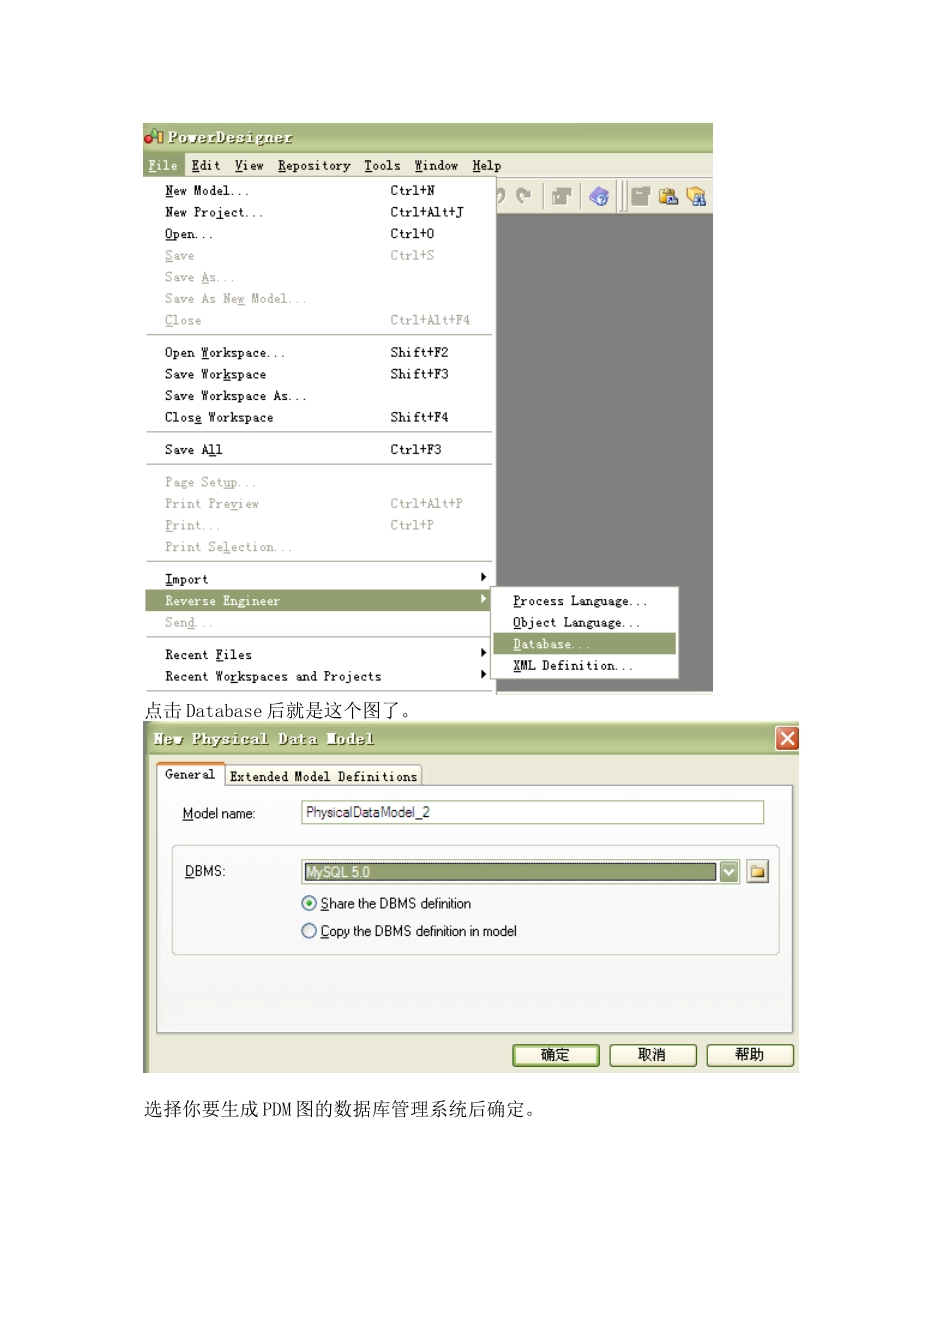Expand the Import submenu

click(x=319, y=579)
